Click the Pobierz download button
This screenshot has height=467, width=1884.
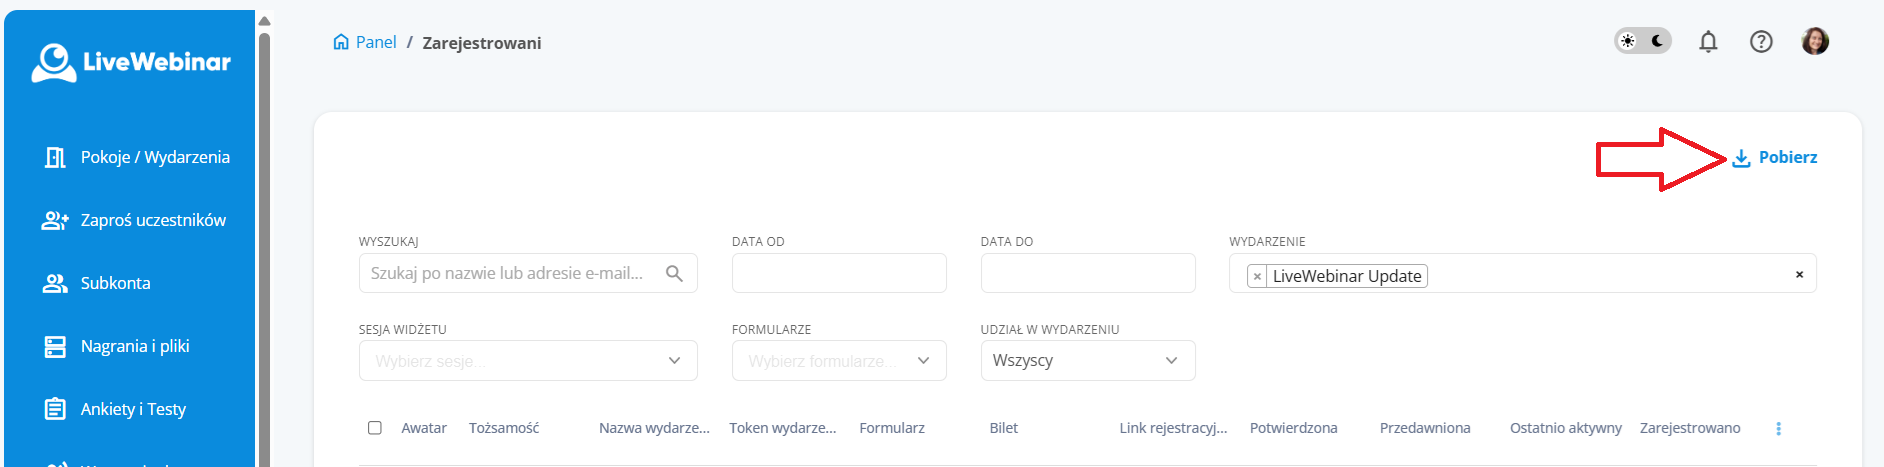[1775, 157]
